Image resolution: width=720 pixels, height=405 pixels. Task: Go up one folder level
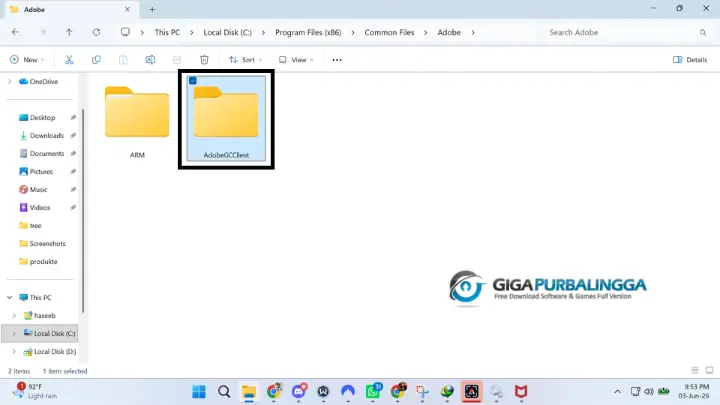point(69,32)
